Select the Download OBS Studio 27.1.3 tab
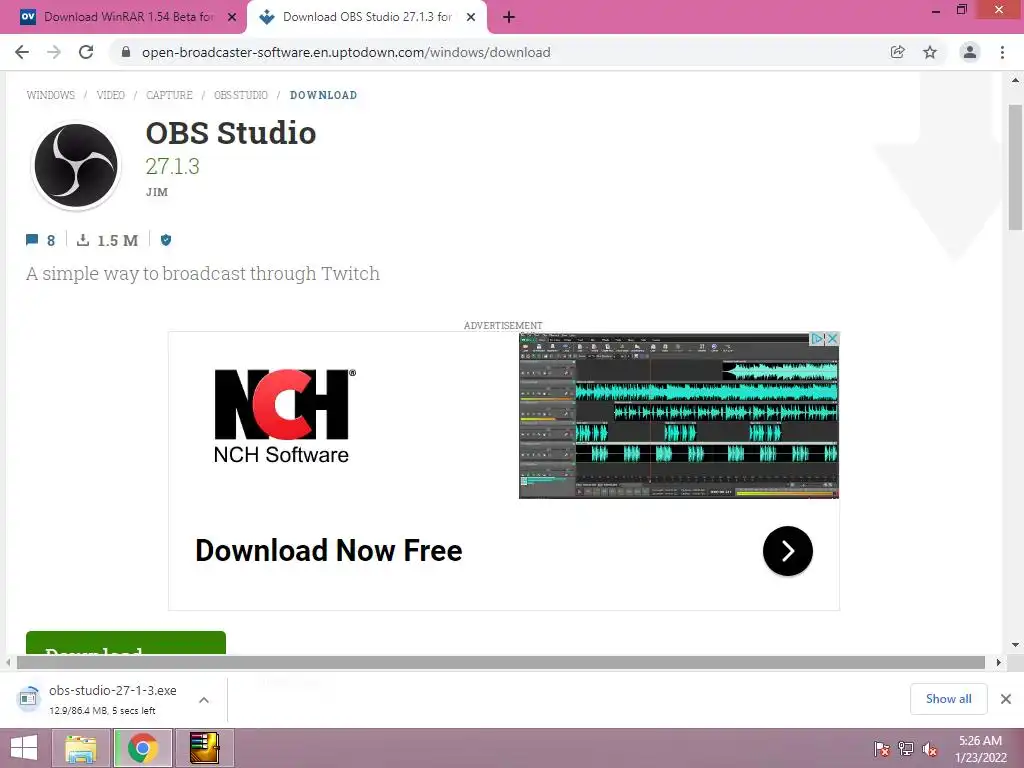This screenshot has height=768, width=1024. click(366, 17)
